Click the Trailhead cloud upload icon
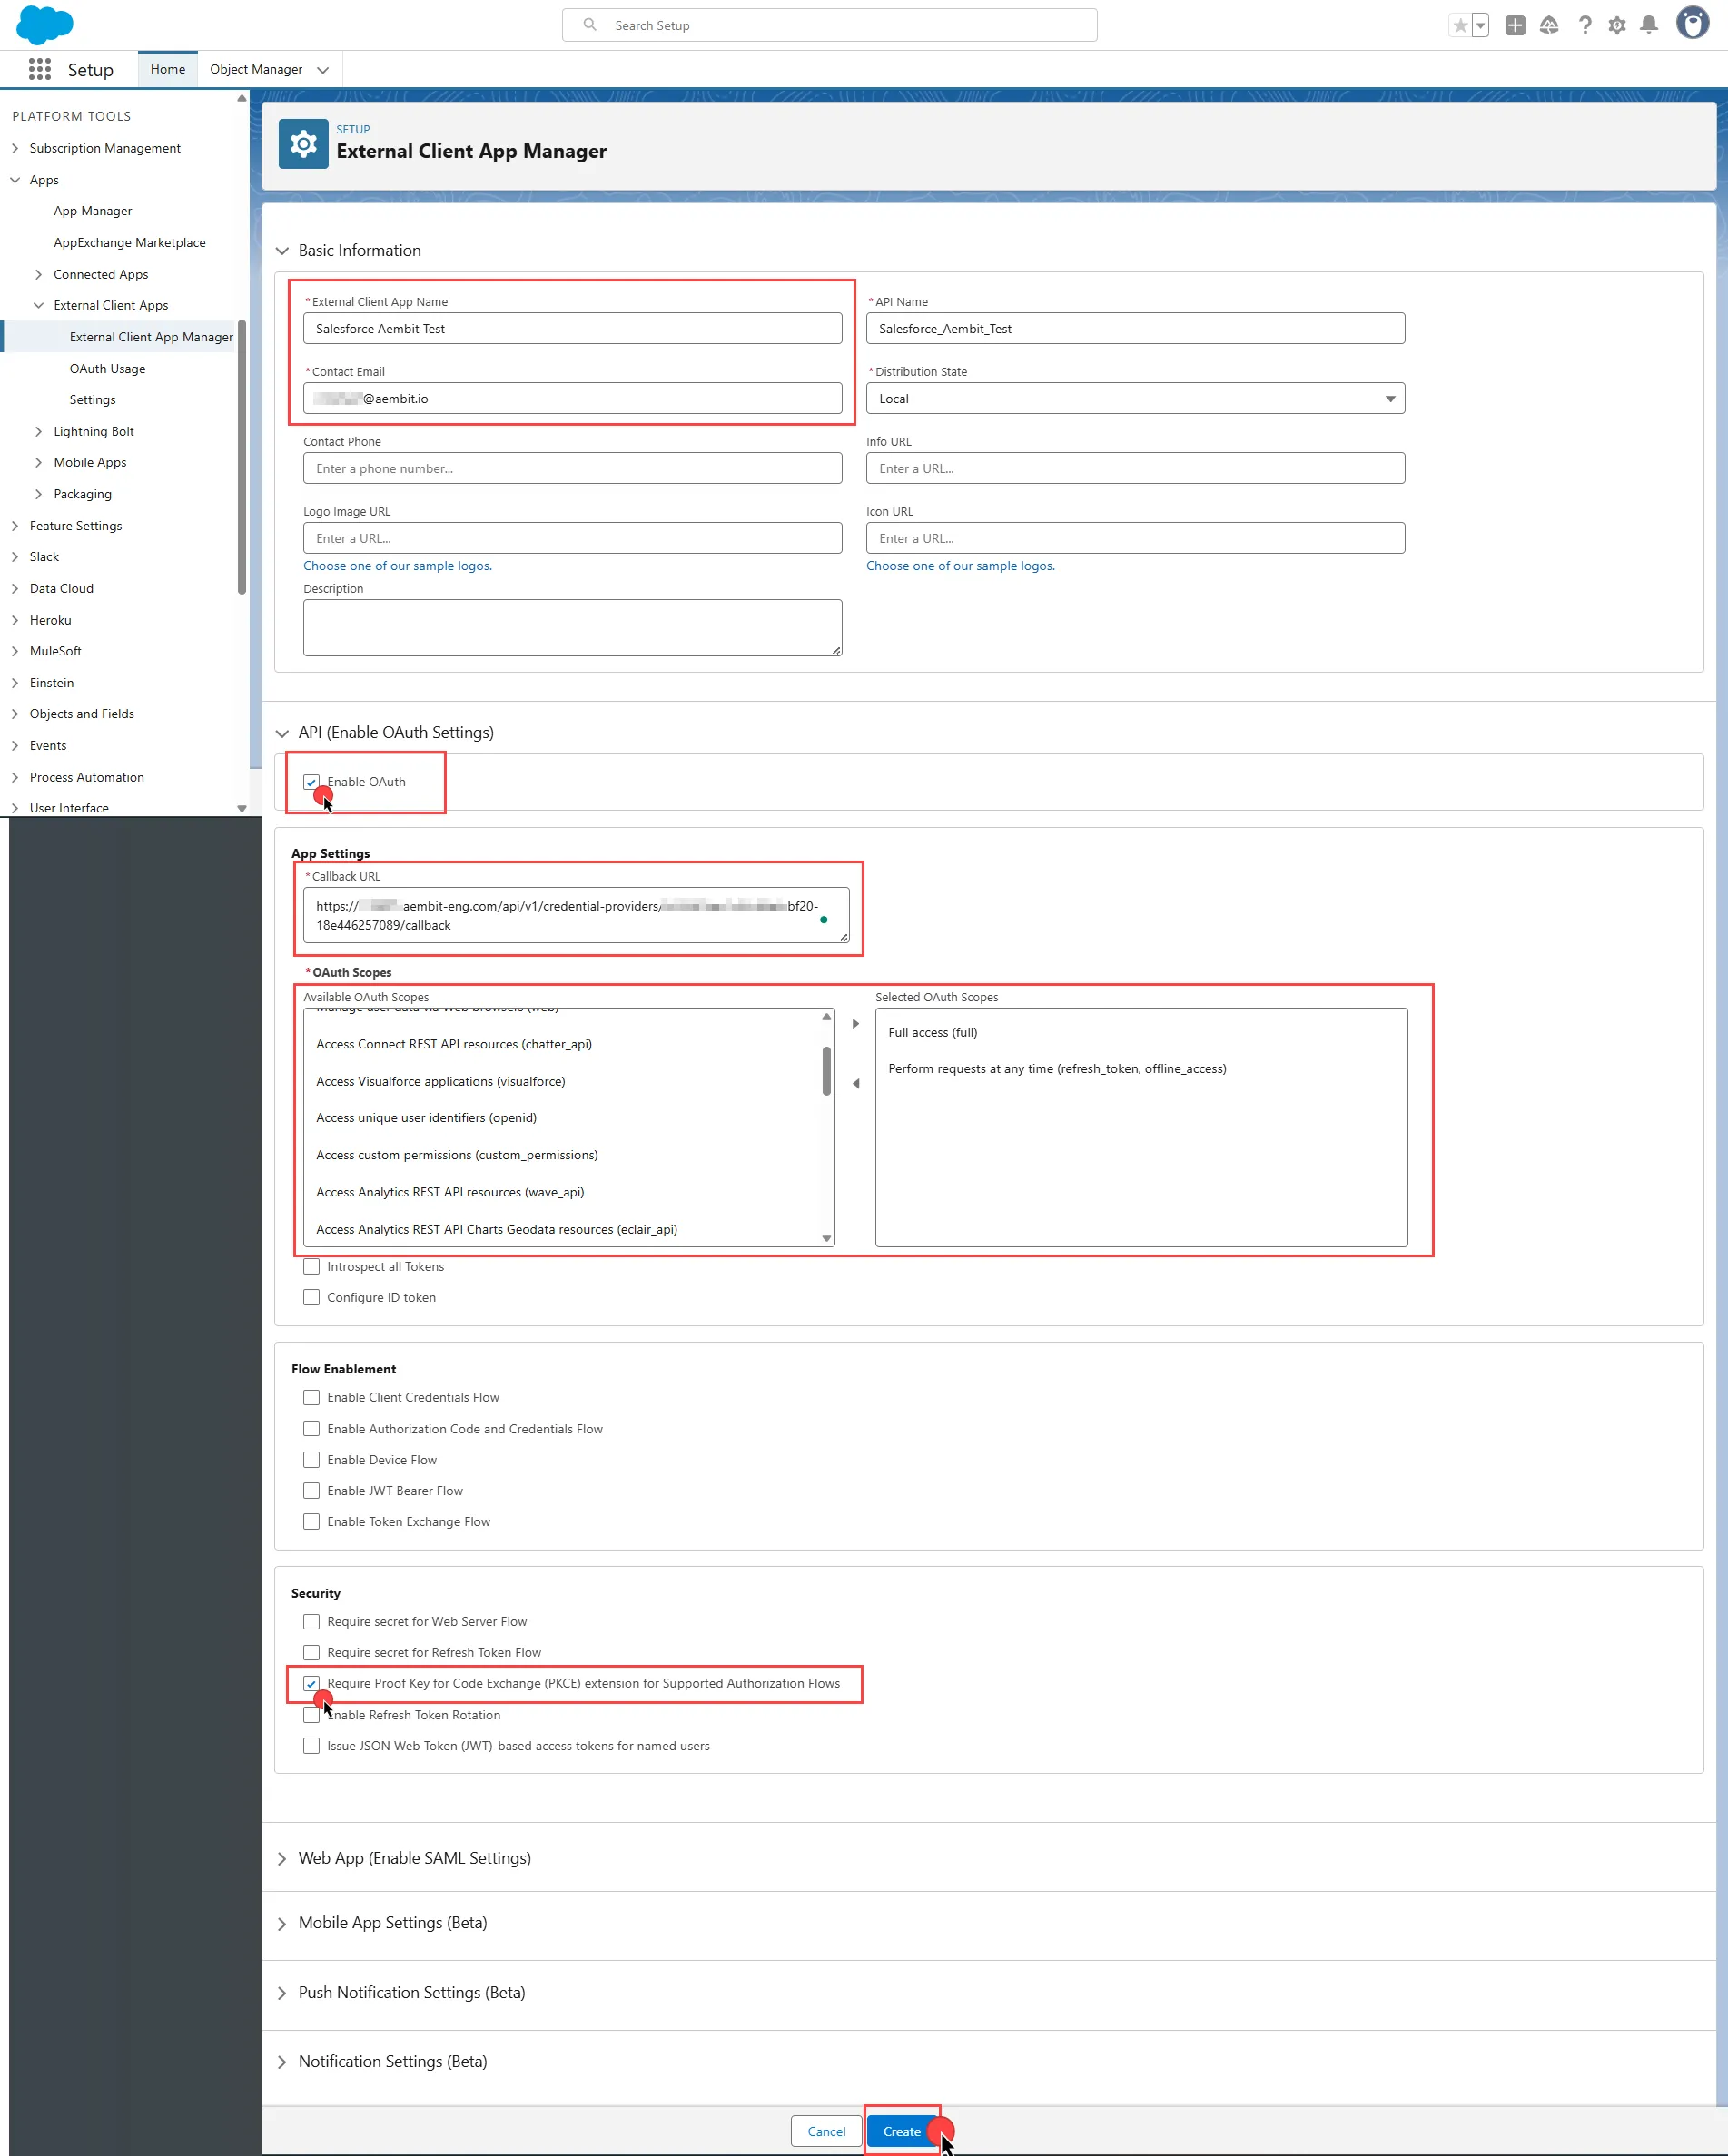The image size is (1728, 2156). (x=1549, y=26)
